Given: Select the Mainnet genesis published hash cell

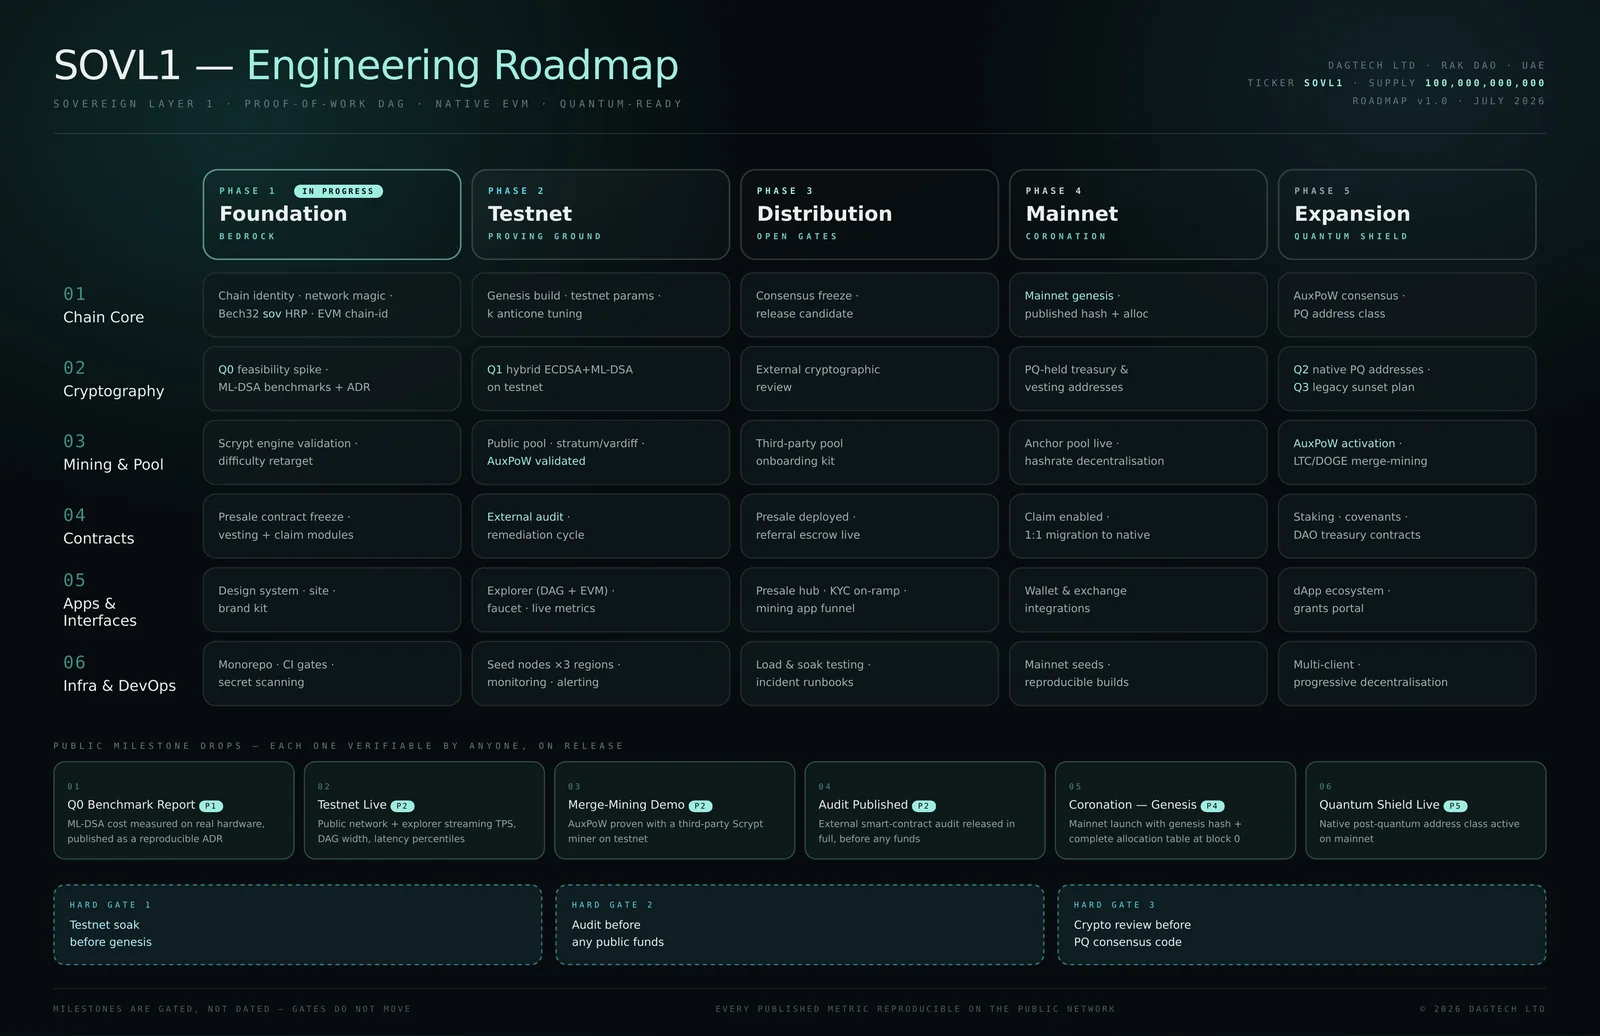Looking at the screenshot, I should click(x=1138, y=305).
